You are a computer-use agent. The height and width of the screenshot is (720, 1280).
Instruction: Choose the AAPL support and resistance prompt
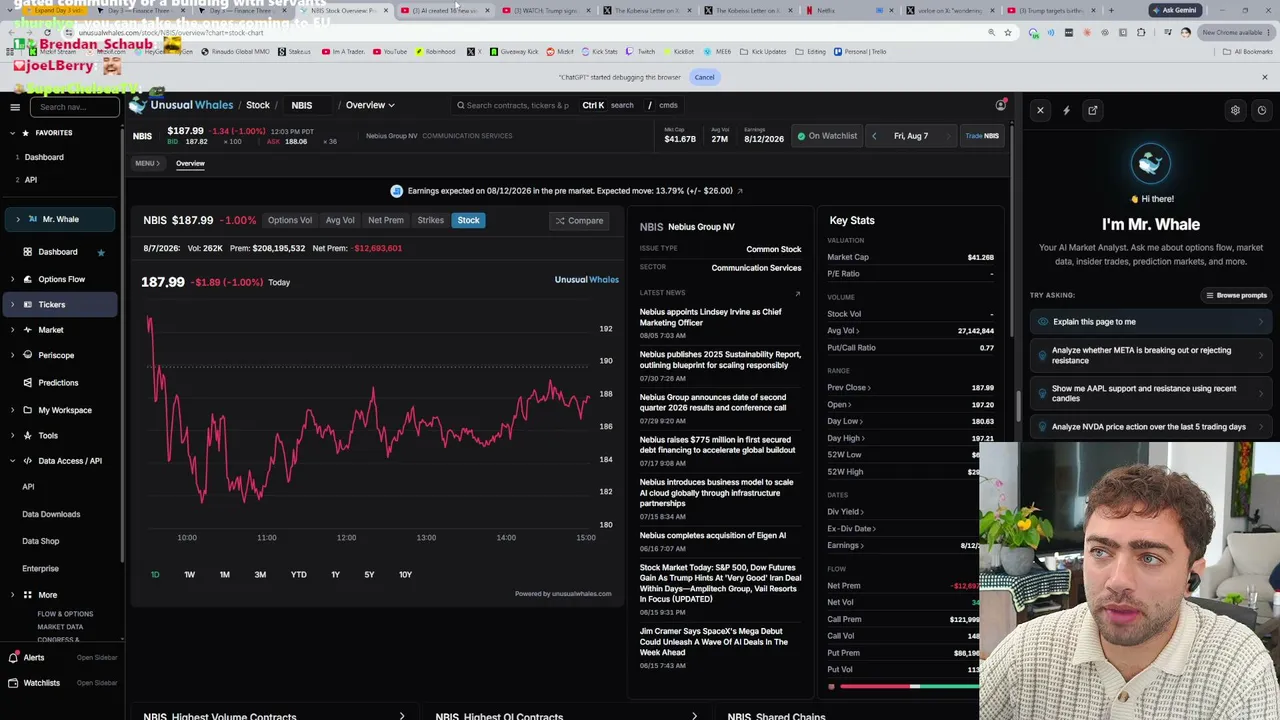(1150, 393)
